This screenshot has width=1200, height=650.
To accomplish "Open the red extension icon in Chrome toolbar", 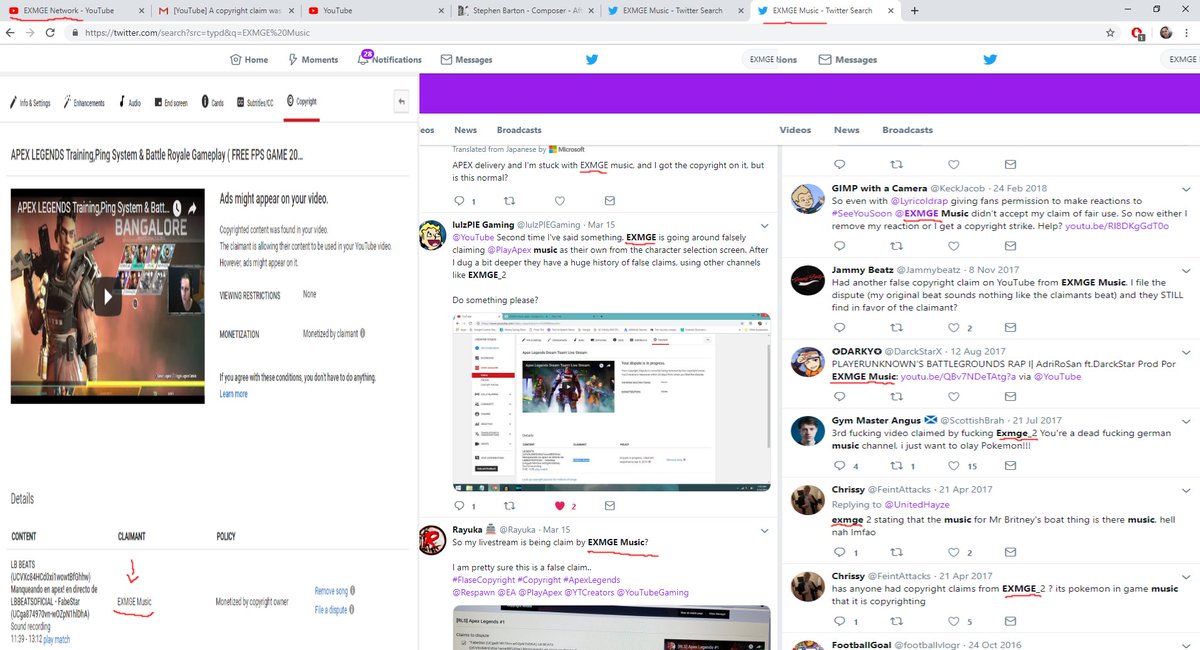I will (x=1138, y=32).
